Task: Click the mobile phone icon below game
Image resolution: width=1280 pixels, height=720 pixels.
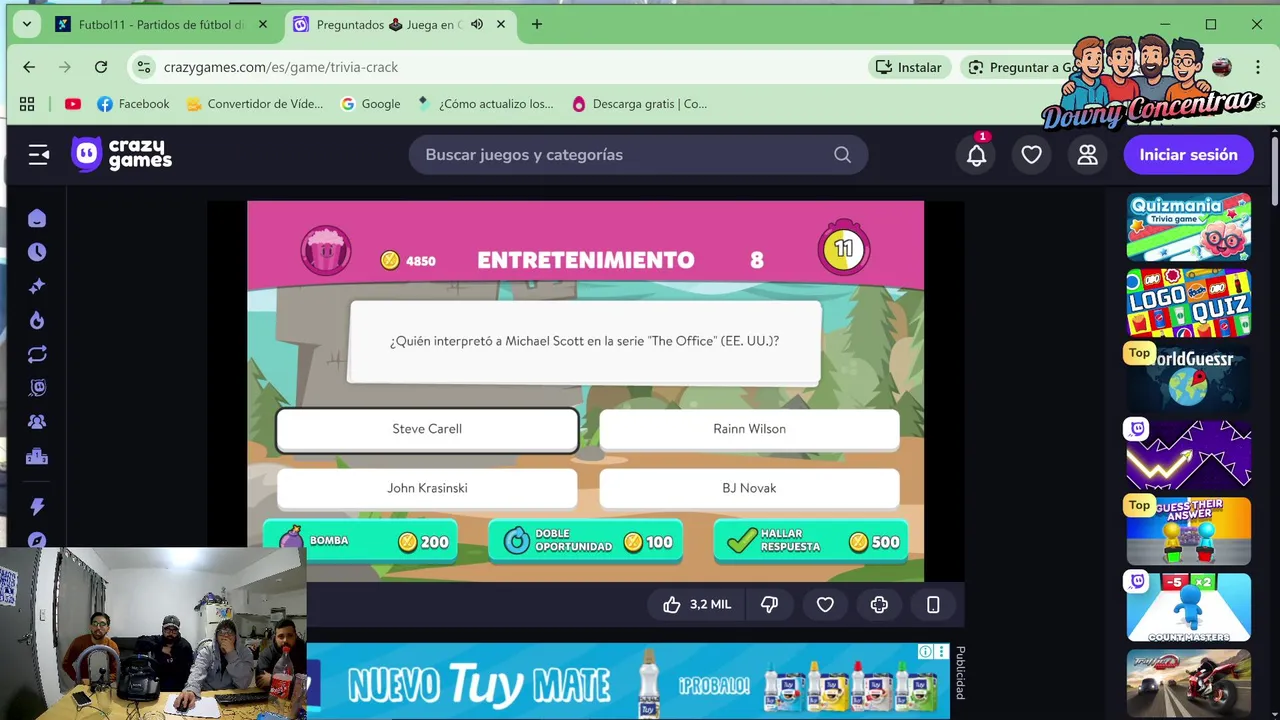Action: [x=933, y=605]
